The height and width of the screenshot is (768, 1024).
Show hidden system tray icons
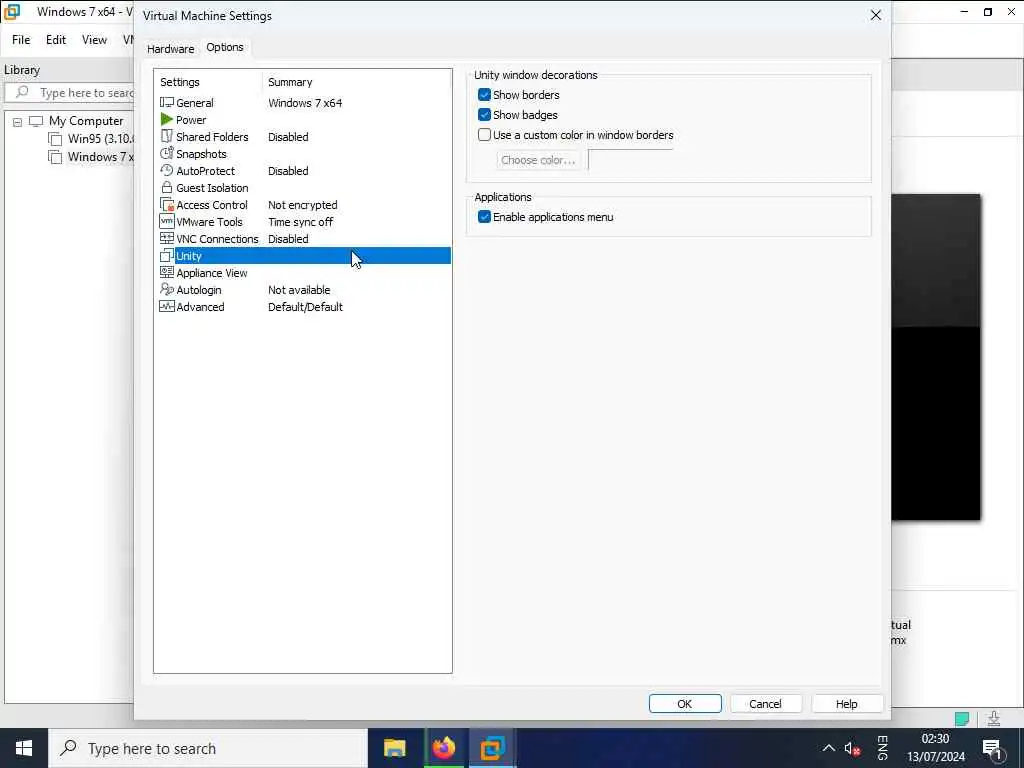[828, 748]
